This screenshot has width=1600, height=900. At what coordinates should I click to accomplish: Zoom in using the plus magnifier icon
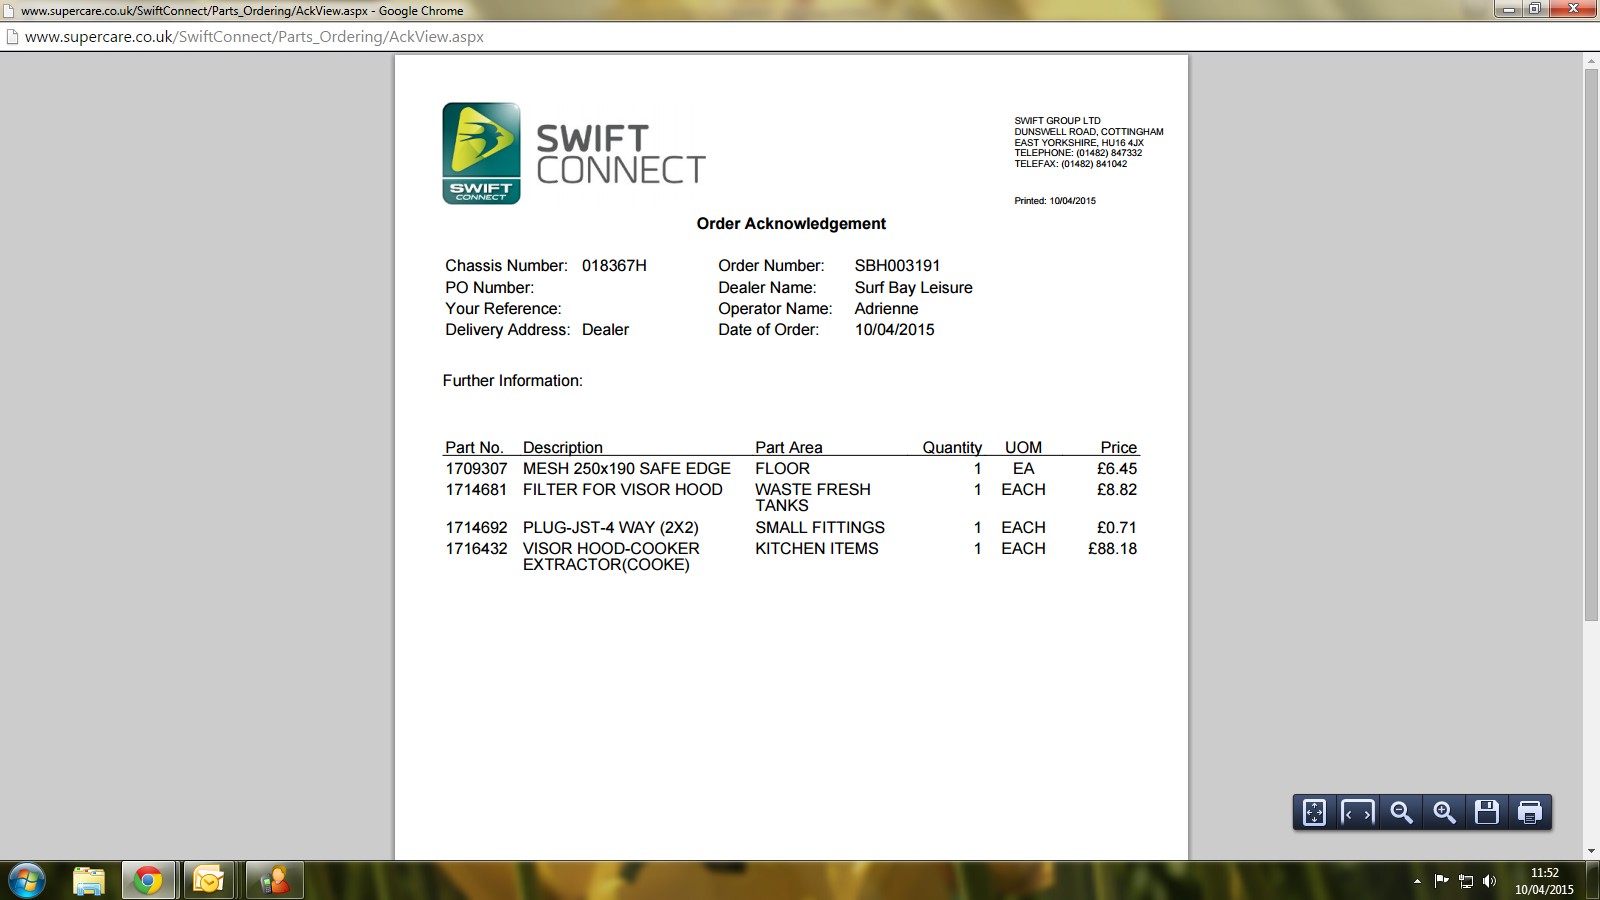(x=1444, y=813)
